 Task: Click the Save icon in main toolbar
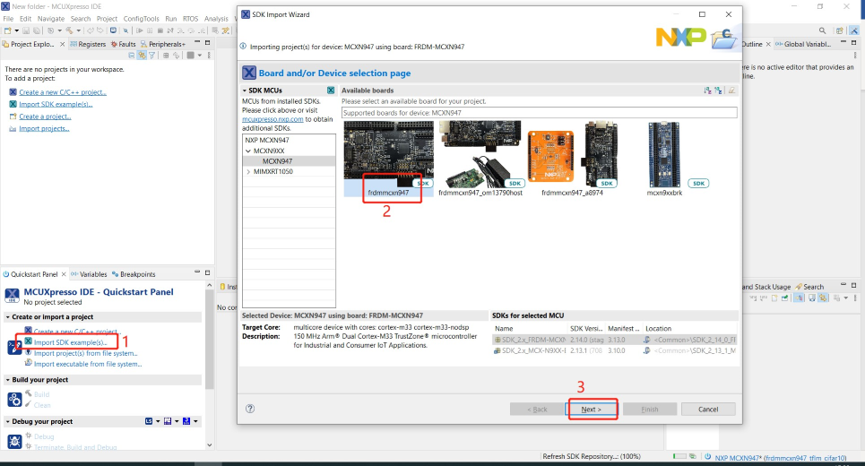click(26, 30)
